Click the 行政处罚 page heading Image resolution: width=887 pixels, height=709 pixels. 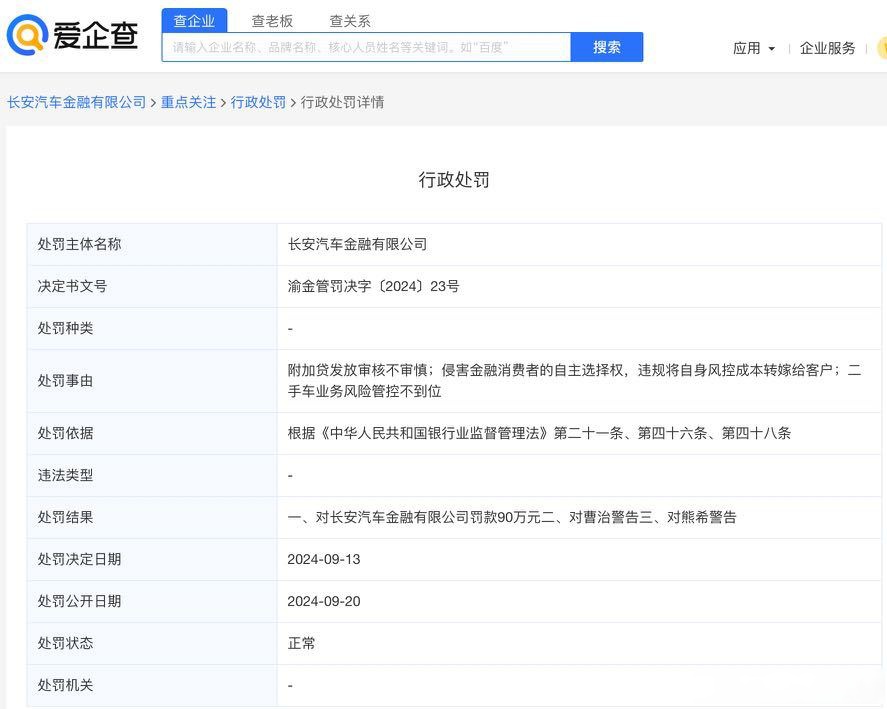454,179
